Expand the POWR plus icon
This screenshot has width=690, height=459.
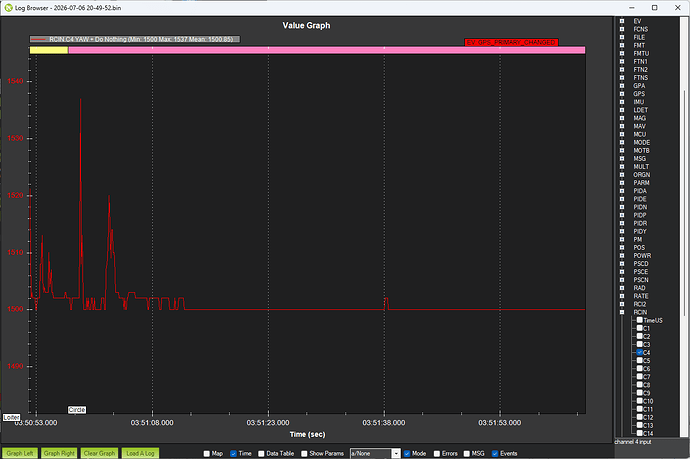(x=622, y=255)
